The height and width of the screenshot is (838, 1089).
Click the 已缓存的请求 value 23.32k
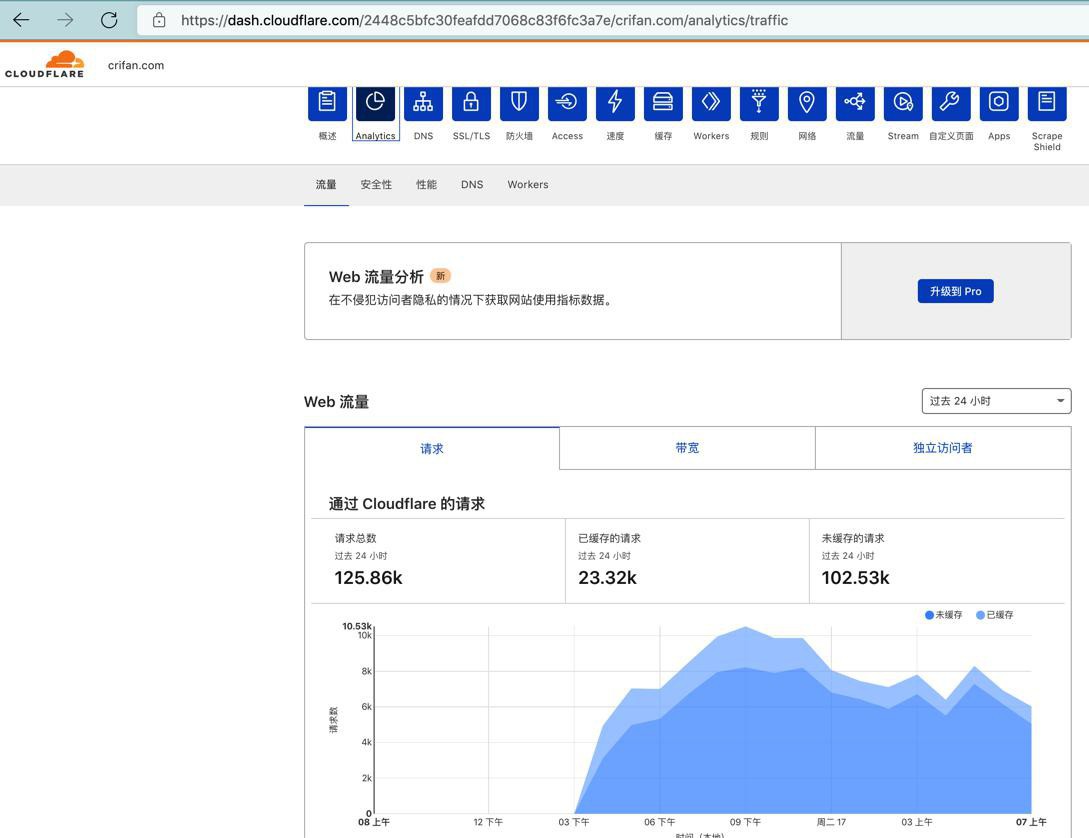tap(608, 578)
